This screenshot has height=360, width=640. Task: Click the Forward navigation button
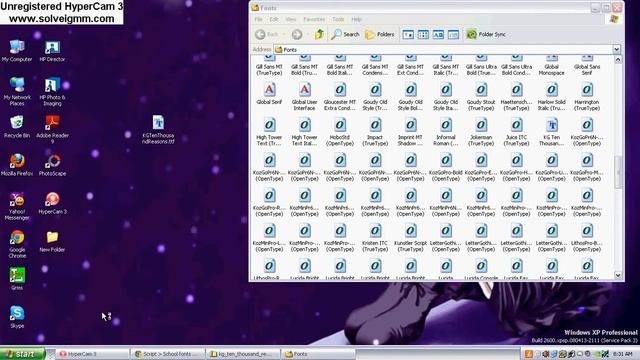tap(297, 34)
